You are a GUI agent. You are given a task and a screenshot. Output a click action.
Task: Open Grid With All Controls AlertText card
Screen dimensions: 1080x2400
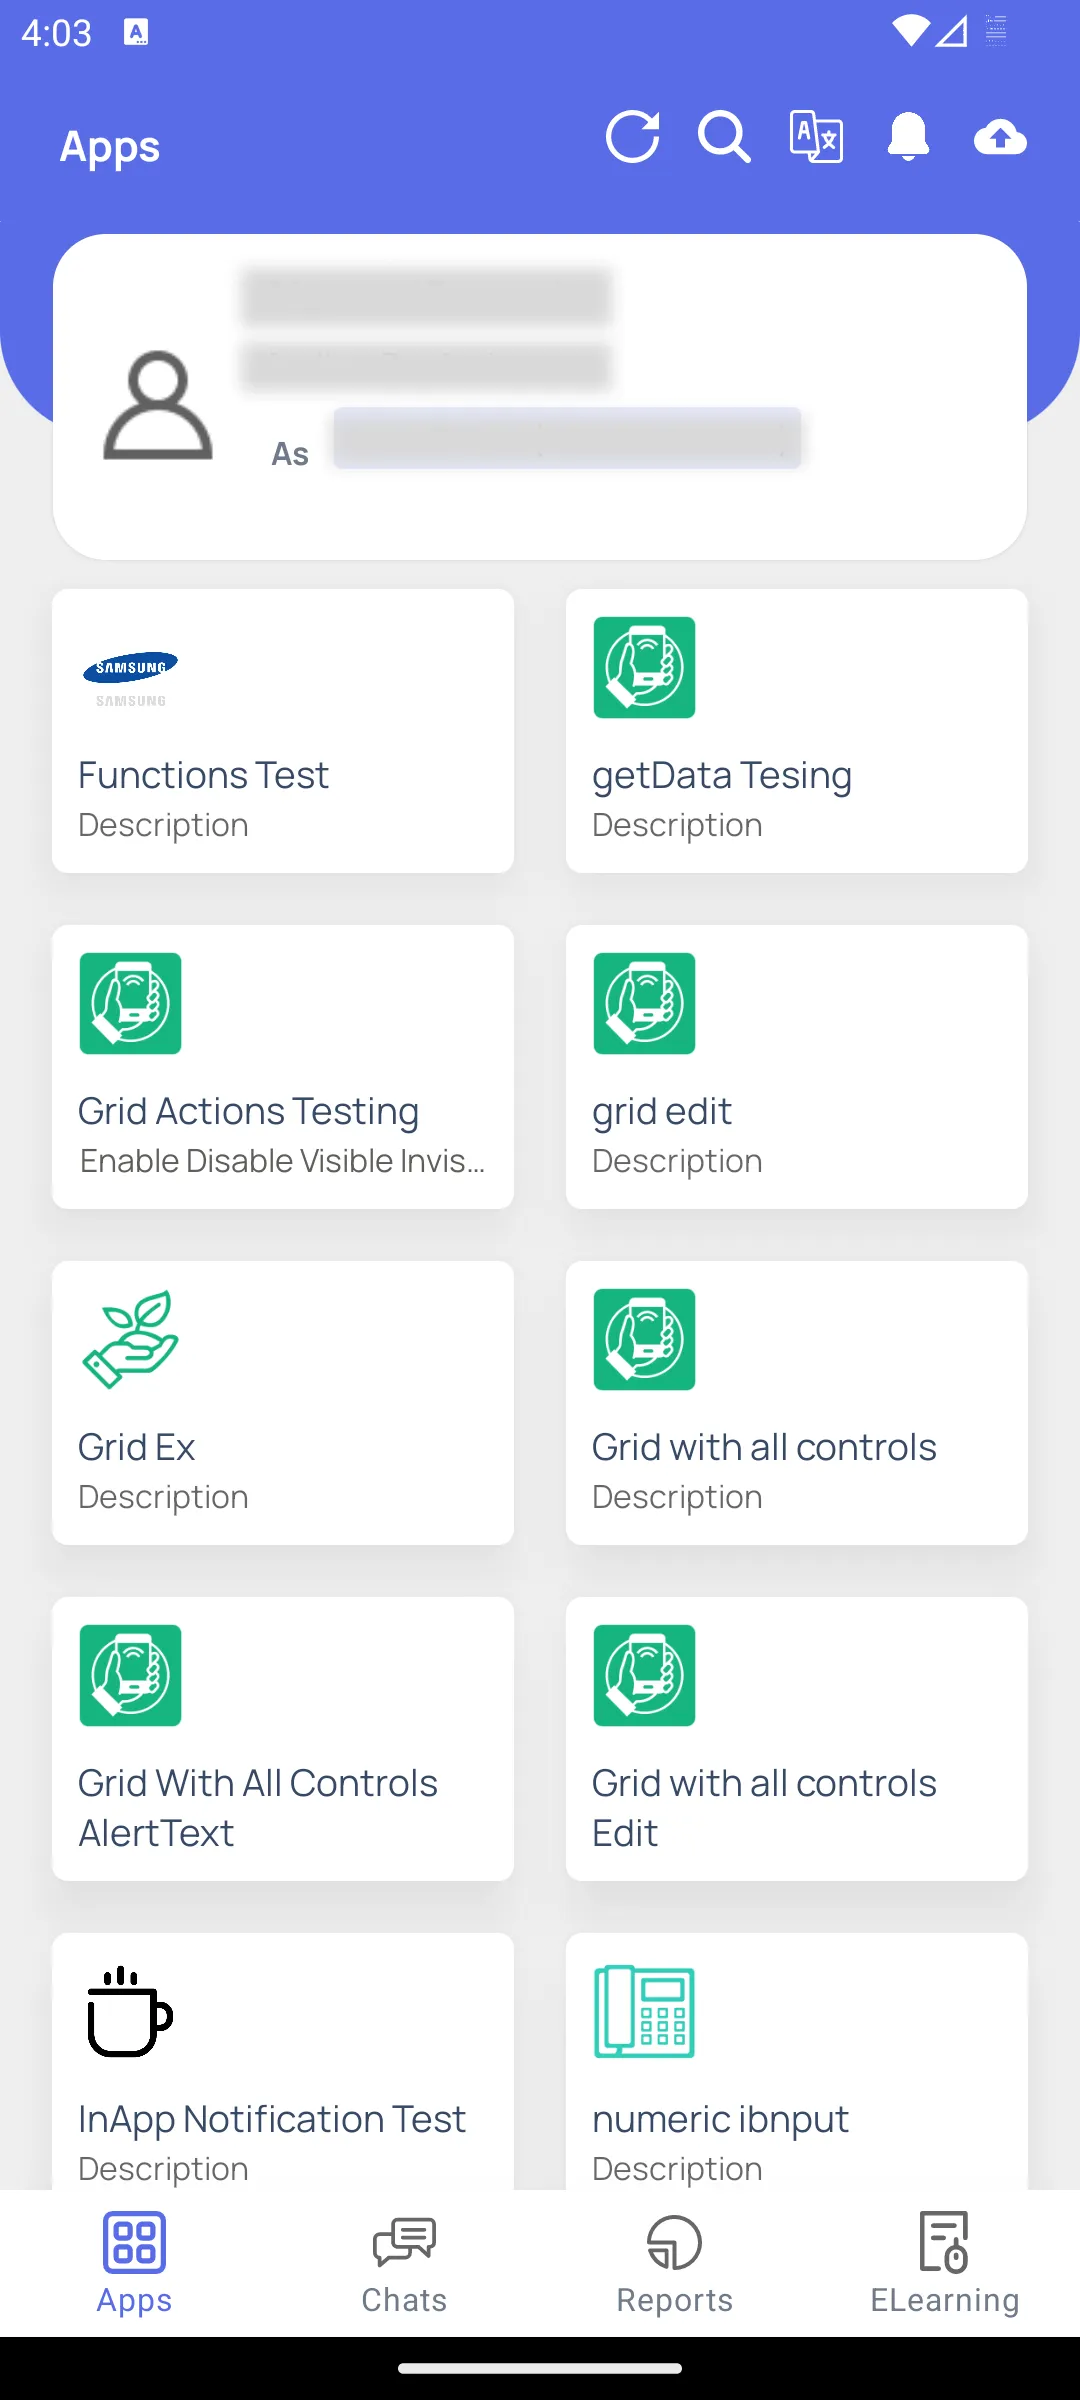point(283,1739)
